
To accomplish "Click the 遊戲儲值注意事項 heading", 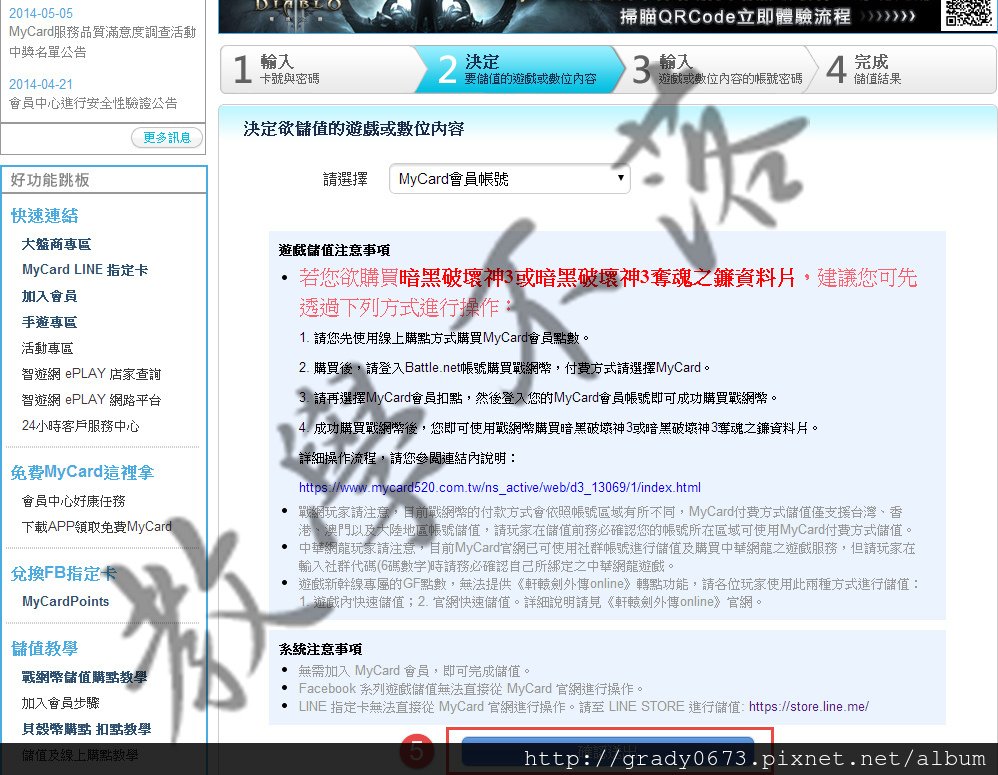I will pos(334,250).
